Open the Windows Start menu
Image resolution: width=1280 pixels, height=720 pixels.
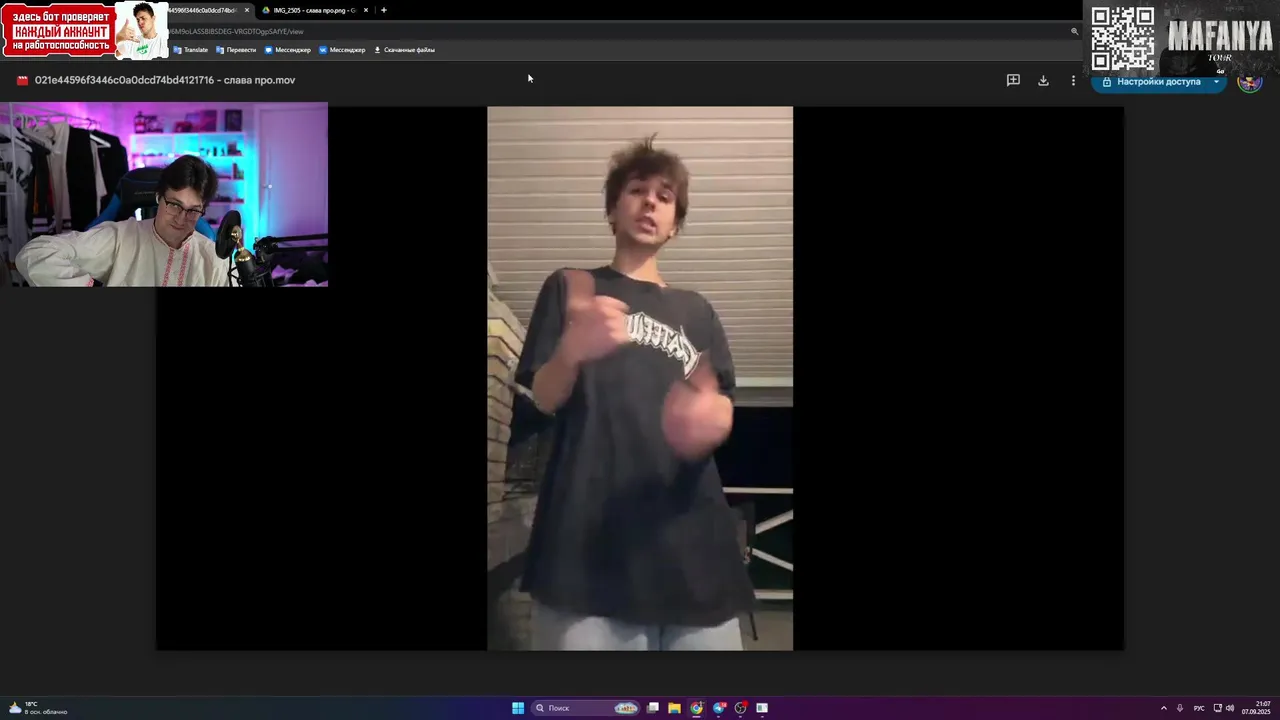[518, 708]
